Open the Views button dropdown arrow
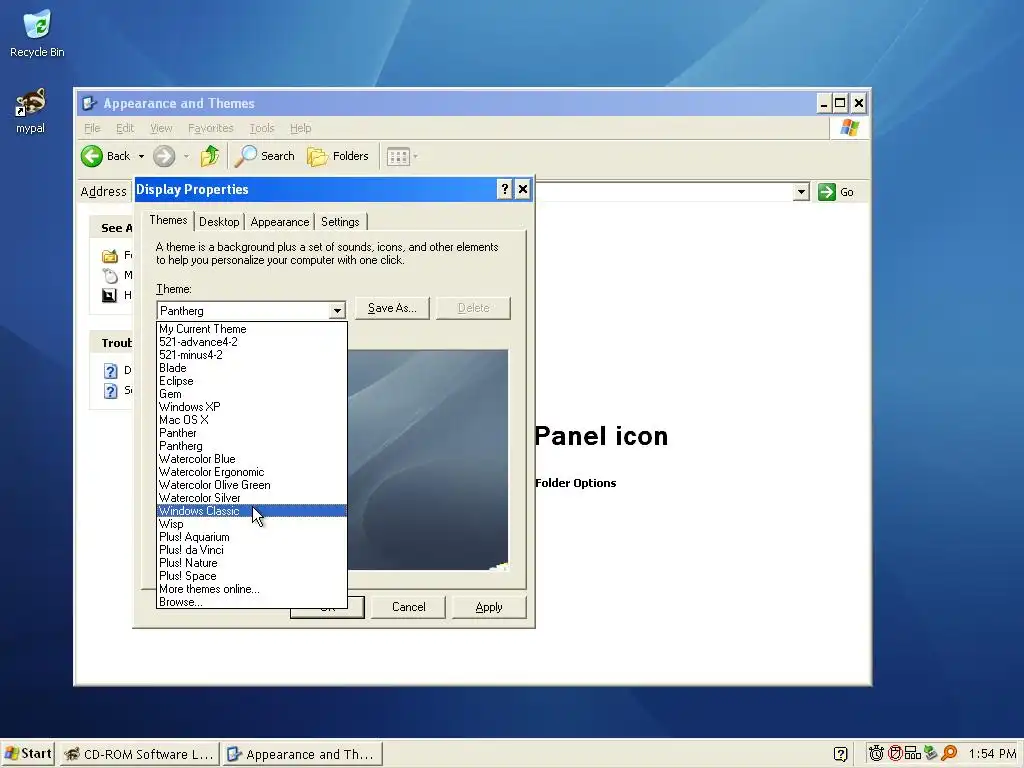 point(415,157)
